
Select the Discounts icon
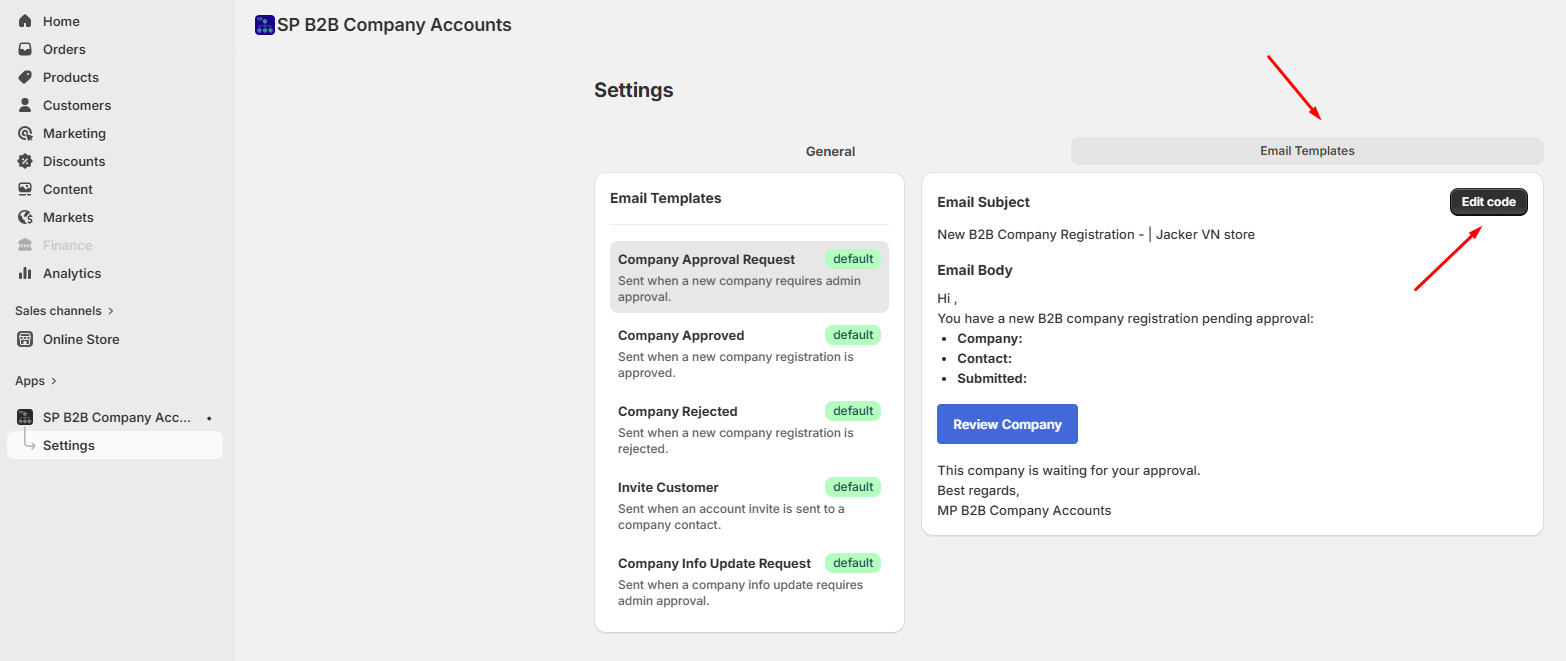click(24, 160)
